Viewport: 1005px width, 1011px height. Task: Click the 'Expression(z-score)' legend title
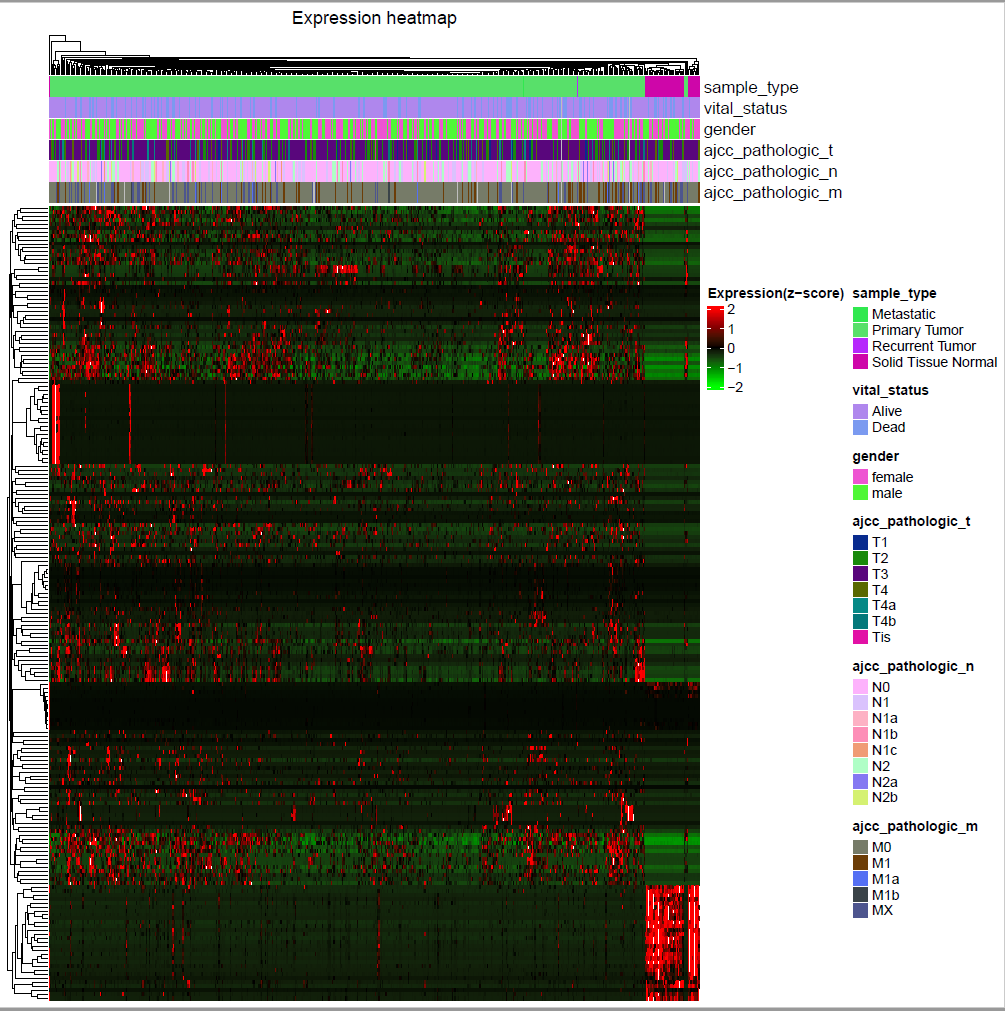click(776, 293)
